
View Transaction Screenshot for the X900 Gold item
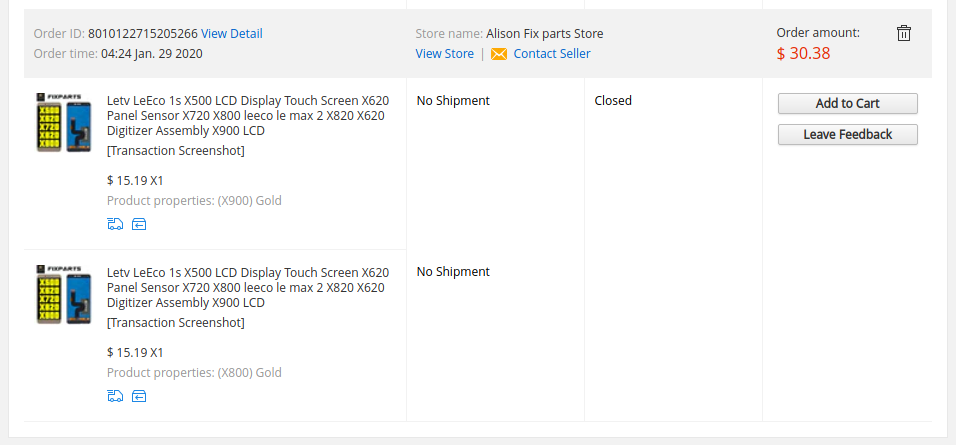(x=176, y=151)
